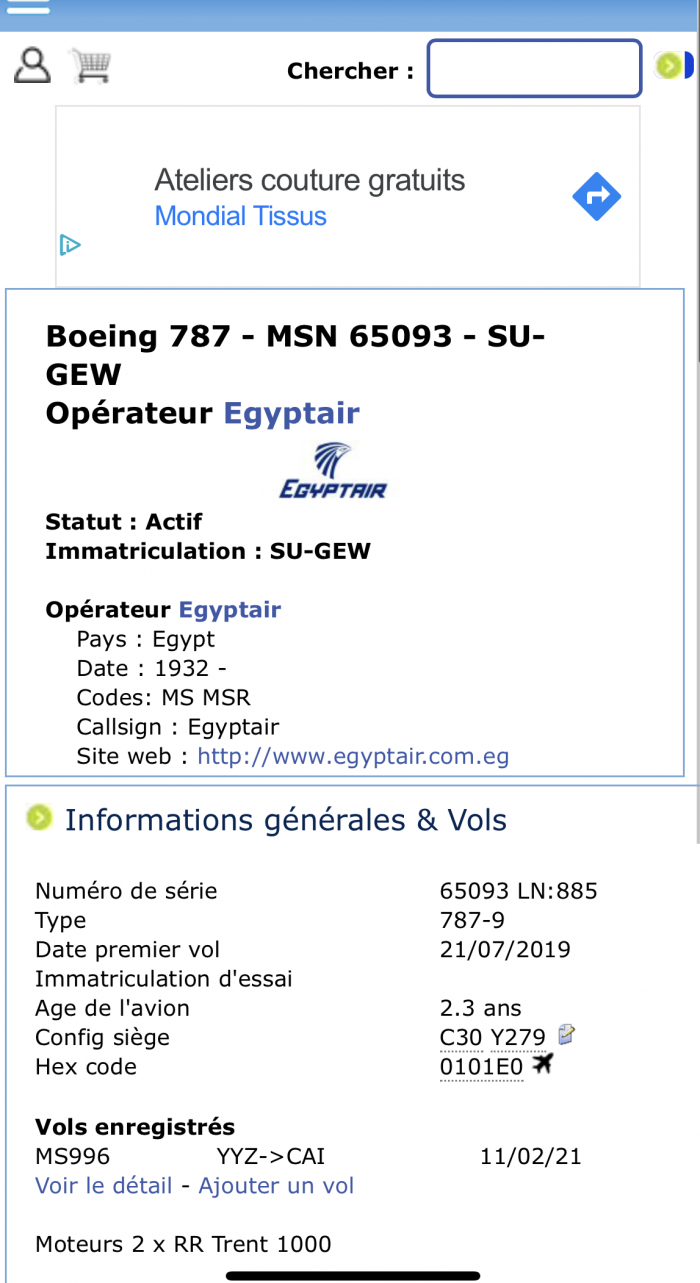
Task: Visit the egyptair.com.eg website link
Action: [353, 756]
